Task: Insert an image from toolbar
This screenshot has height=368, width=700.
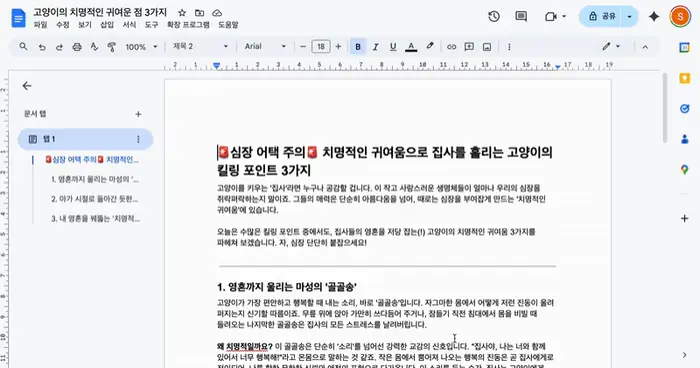Action: pos(487,46)
